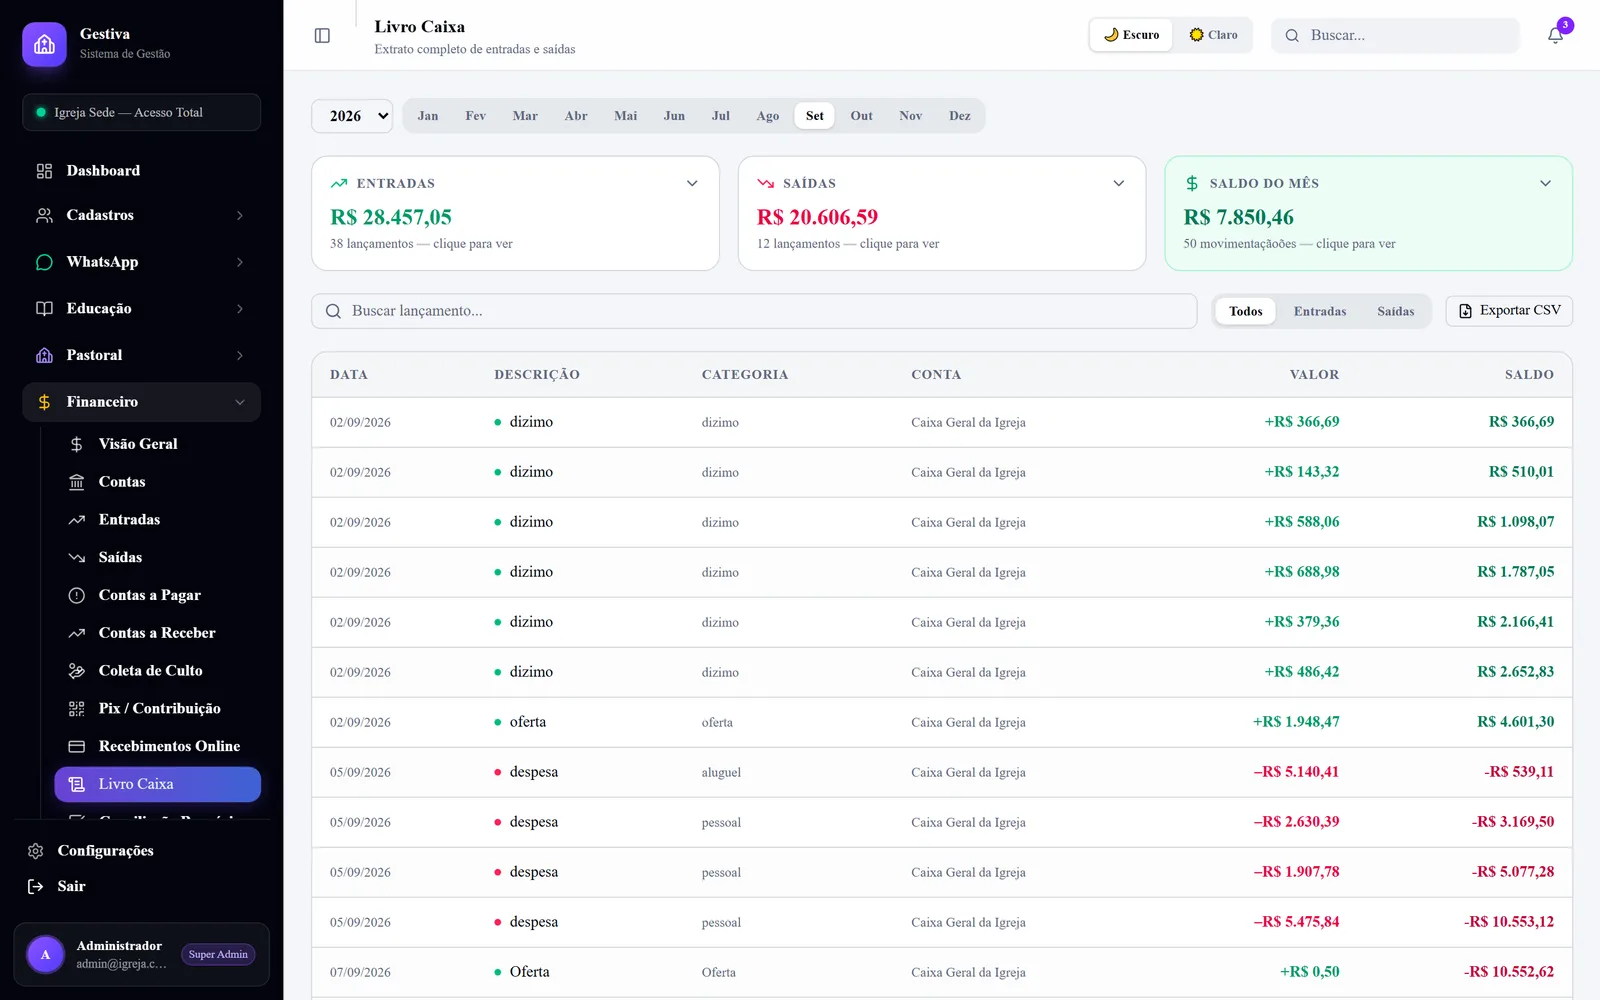Click the Exportar CSV file icon
The width and height of the screenshot is (1600, 1000).
click(x=1465, y=311)
